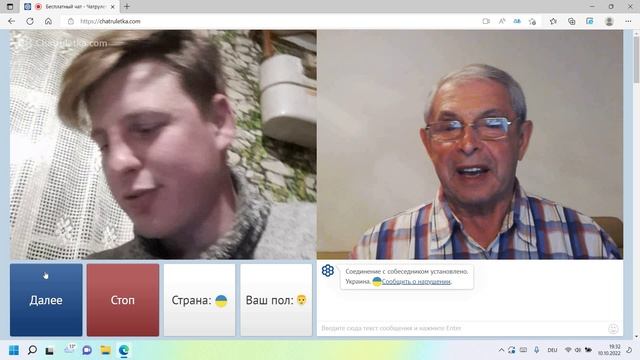Viewport: 640px width, 360px height.
Task: Click Microsoft Edge on taskbar
Action: (x=124, y=350)
